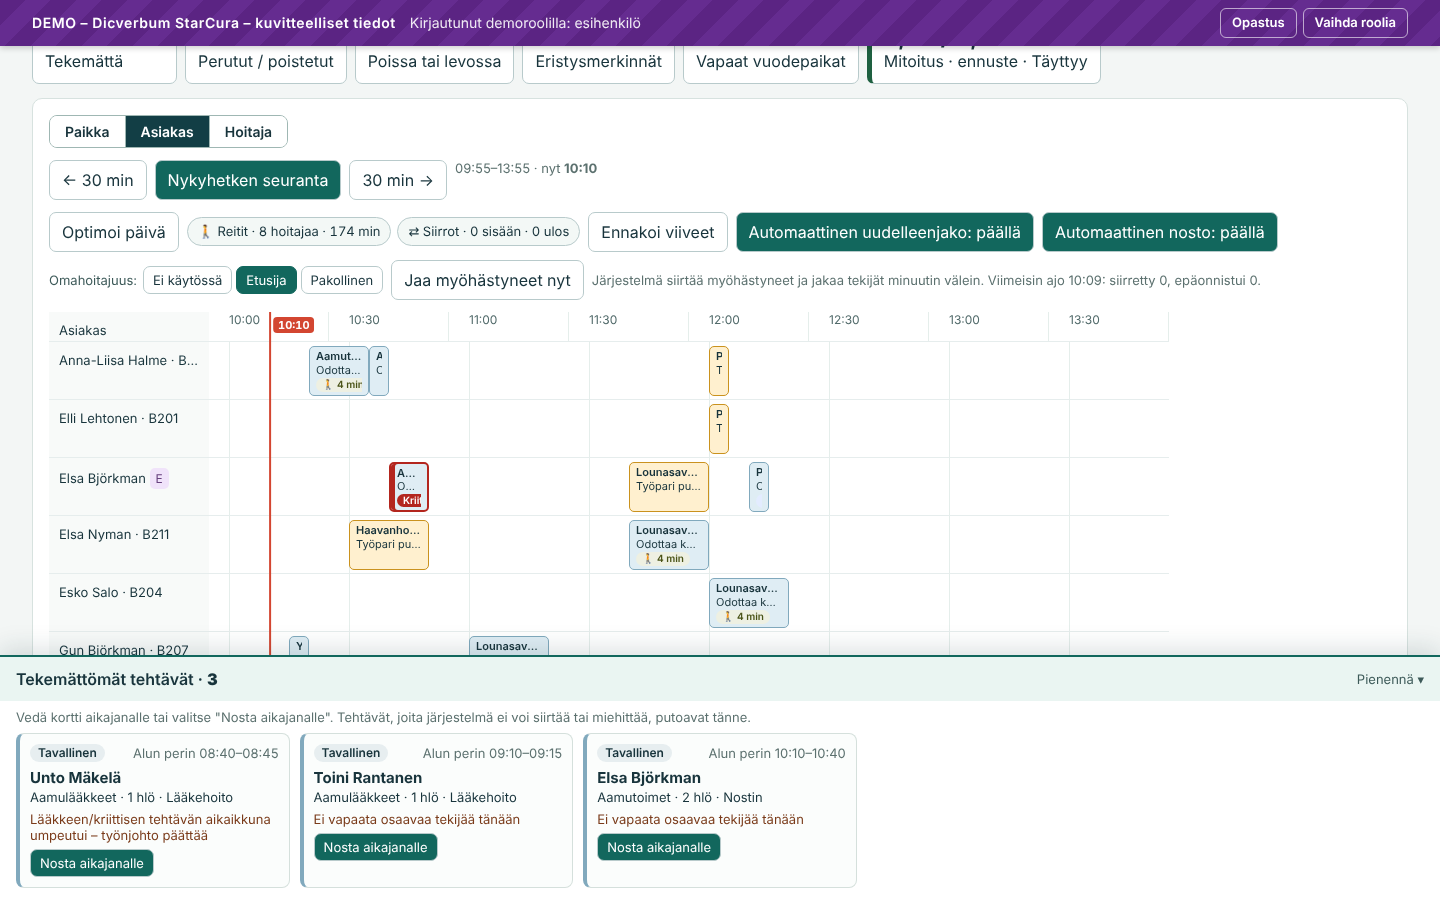Open the Eristysmerkinnät tab
1440x900 pixels.
599,62
